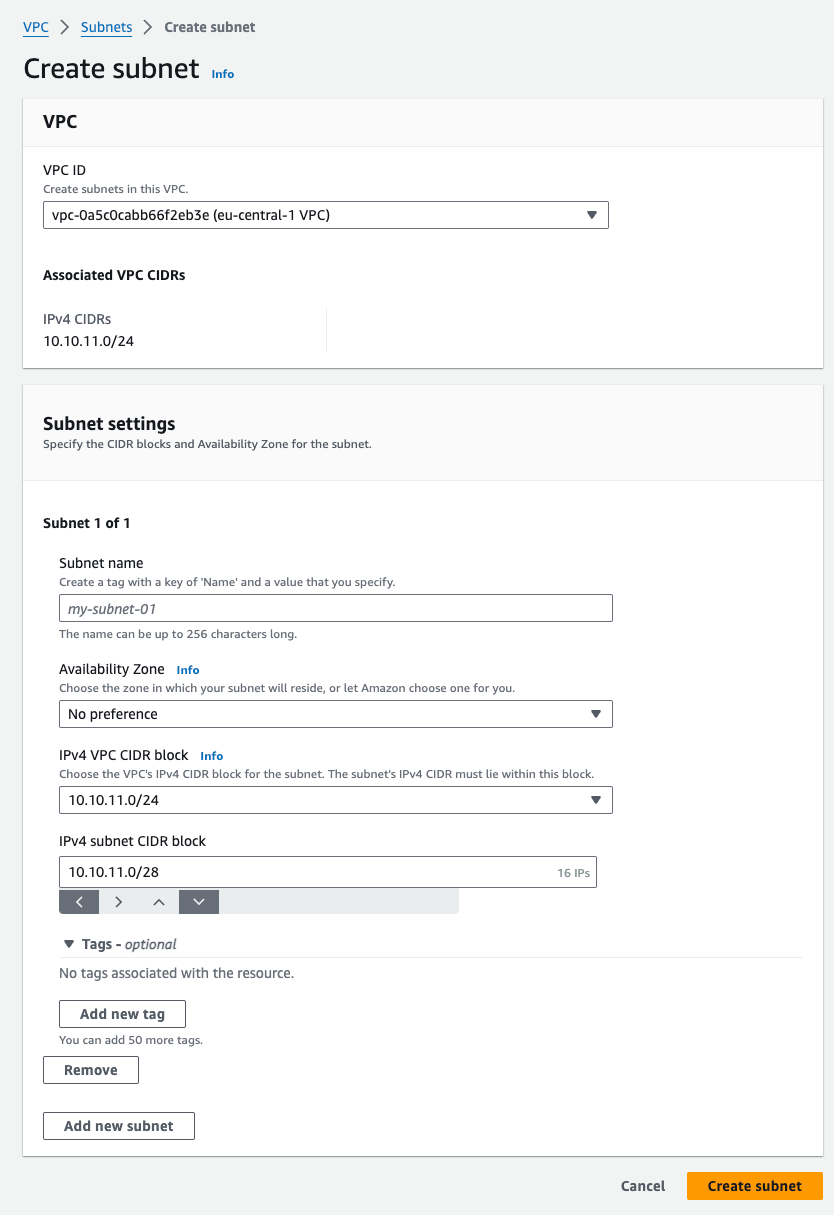Click the Info icon next to Availability Zone
The height and width of the screenshot is (1215, 834).
187,669
